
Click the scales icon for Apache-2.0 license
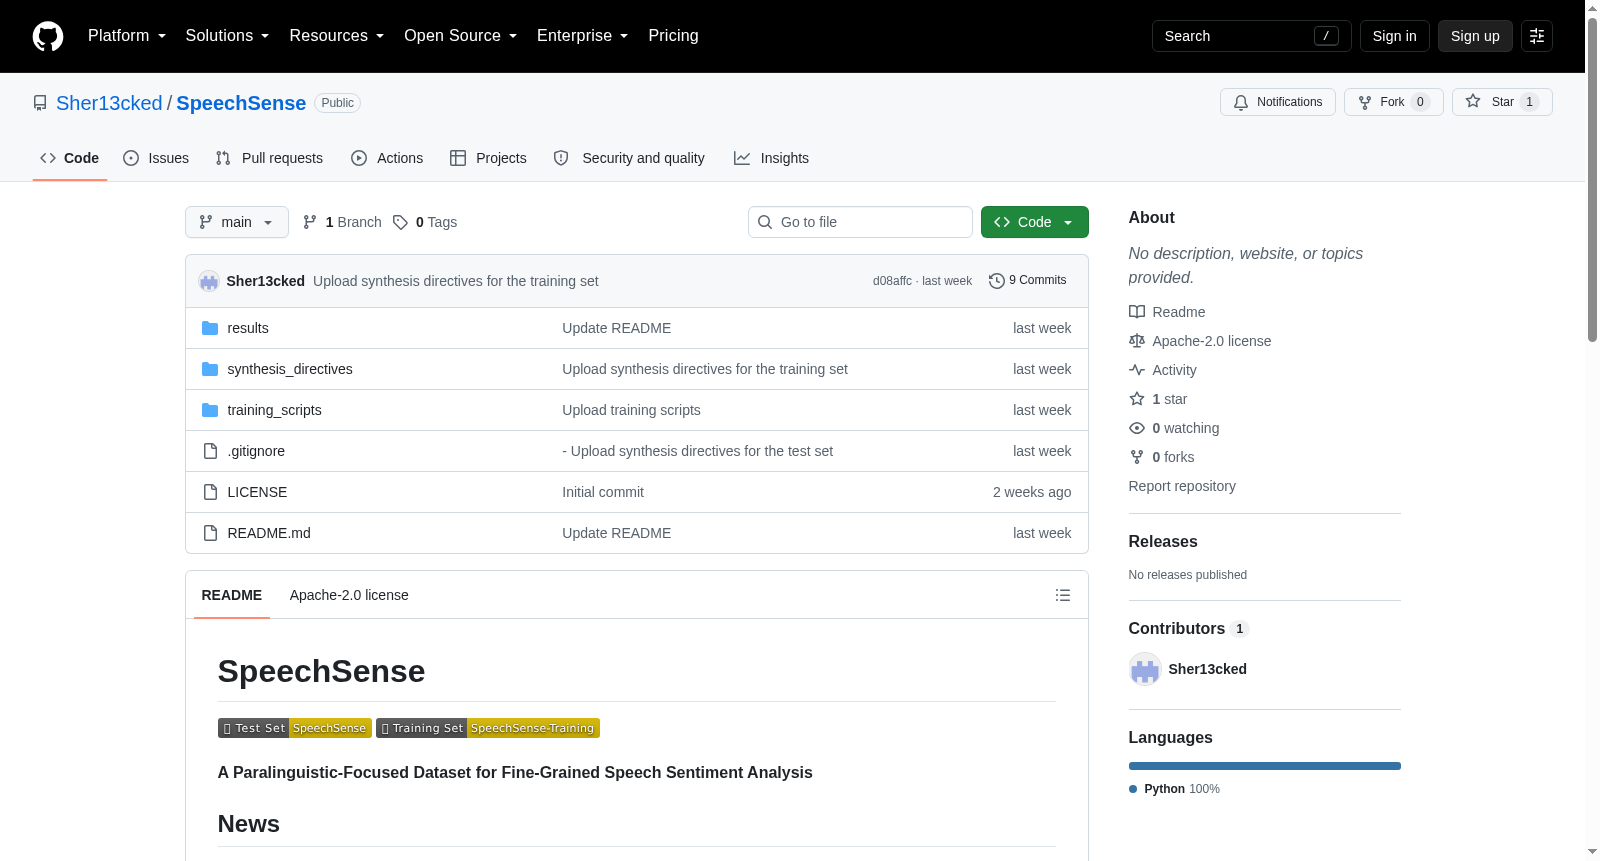coord(1137,341)
